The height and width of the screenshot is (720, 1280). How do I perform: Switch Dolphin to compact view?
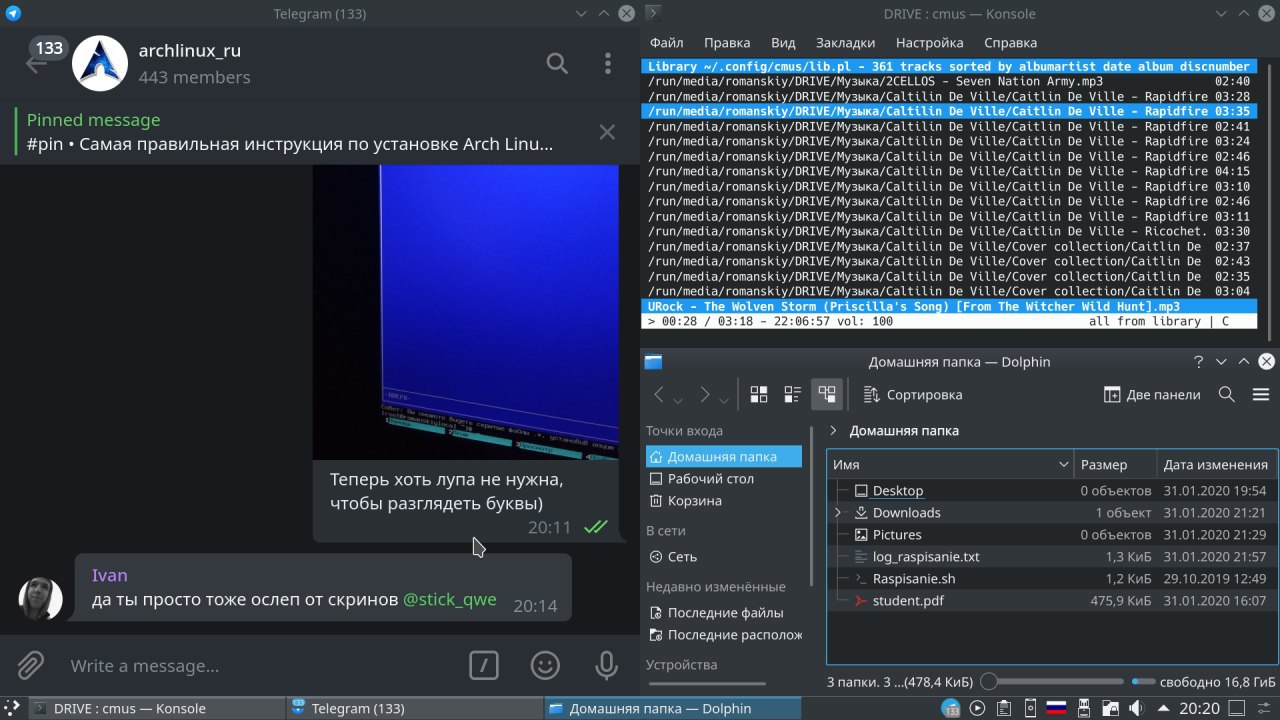click(793, 395)
